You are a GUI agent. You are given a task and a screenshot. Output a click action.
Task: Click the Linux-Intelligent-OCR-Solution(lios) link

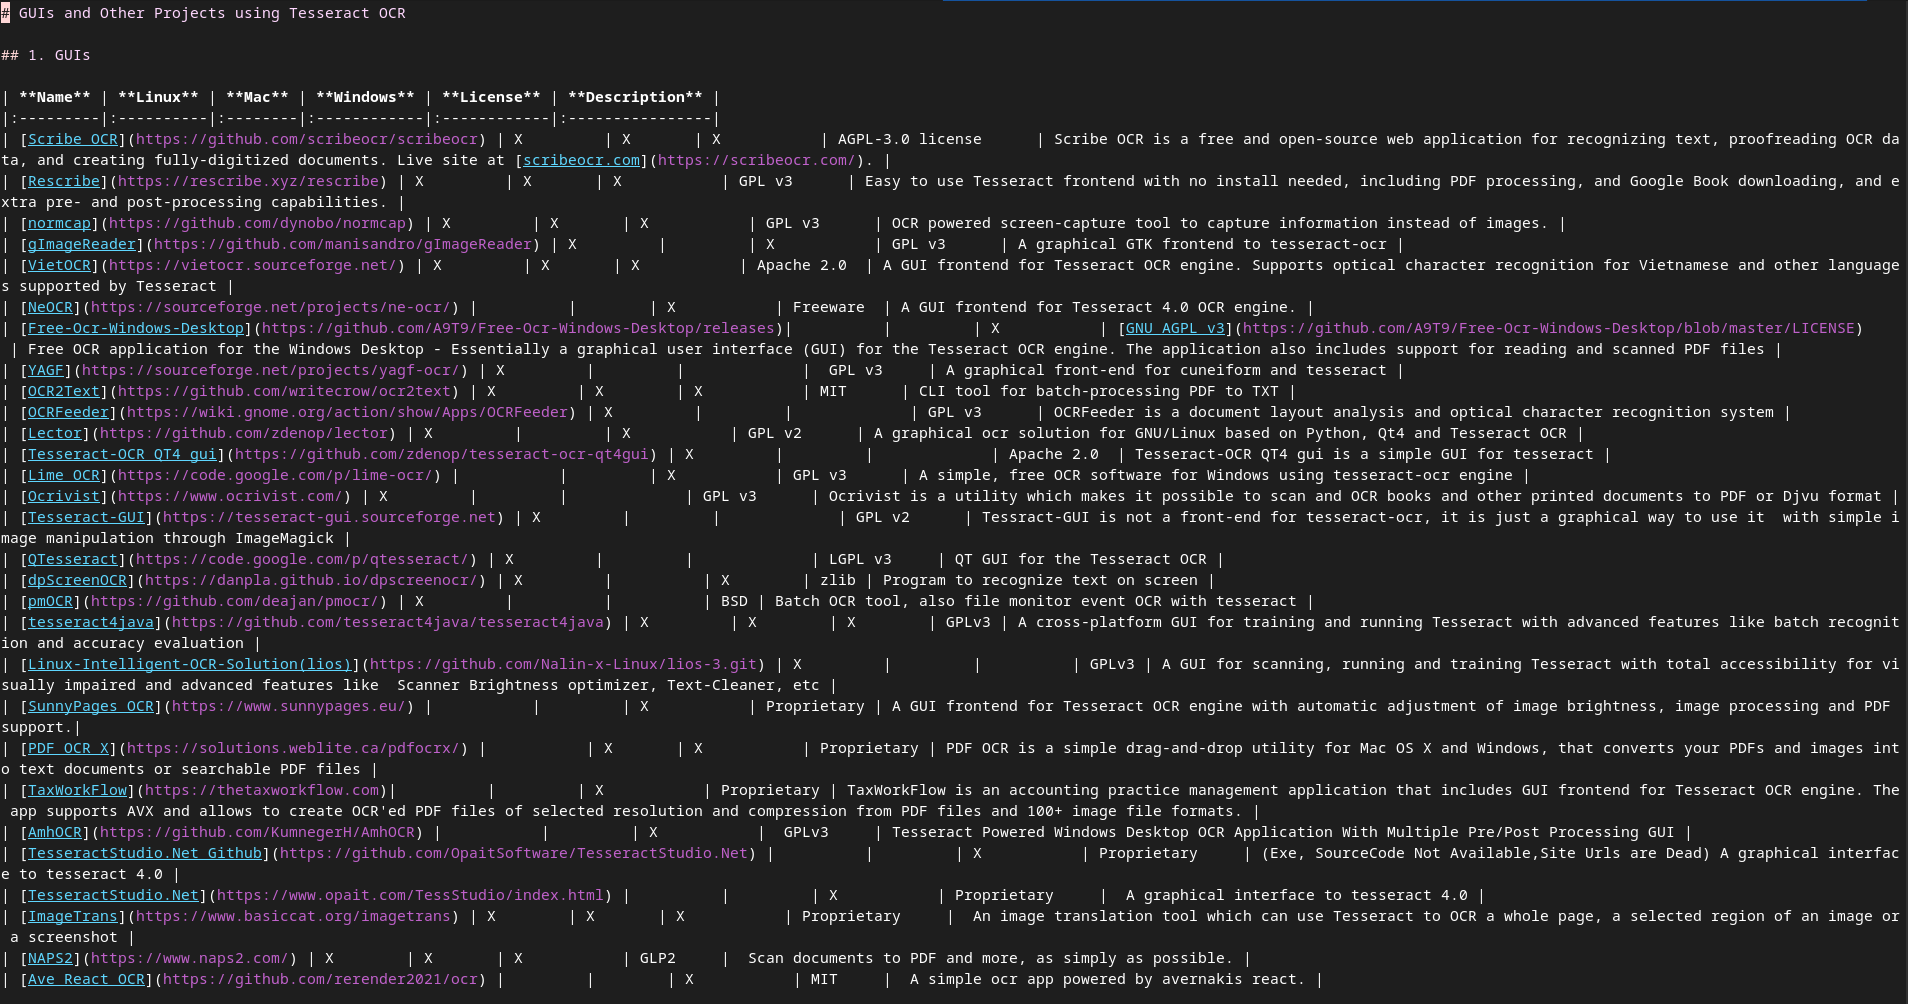pyautogui.click(x=190, y=664)
